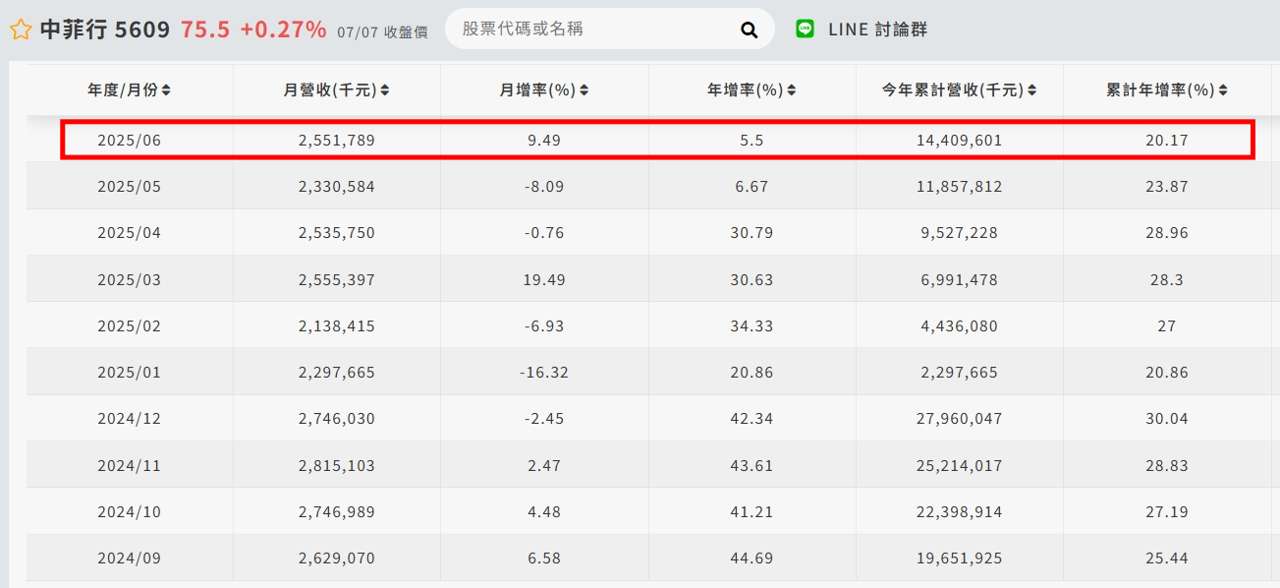1280x588 pixels.
Task: Sort by 年增率(%) column
Action: pos(751,90)
